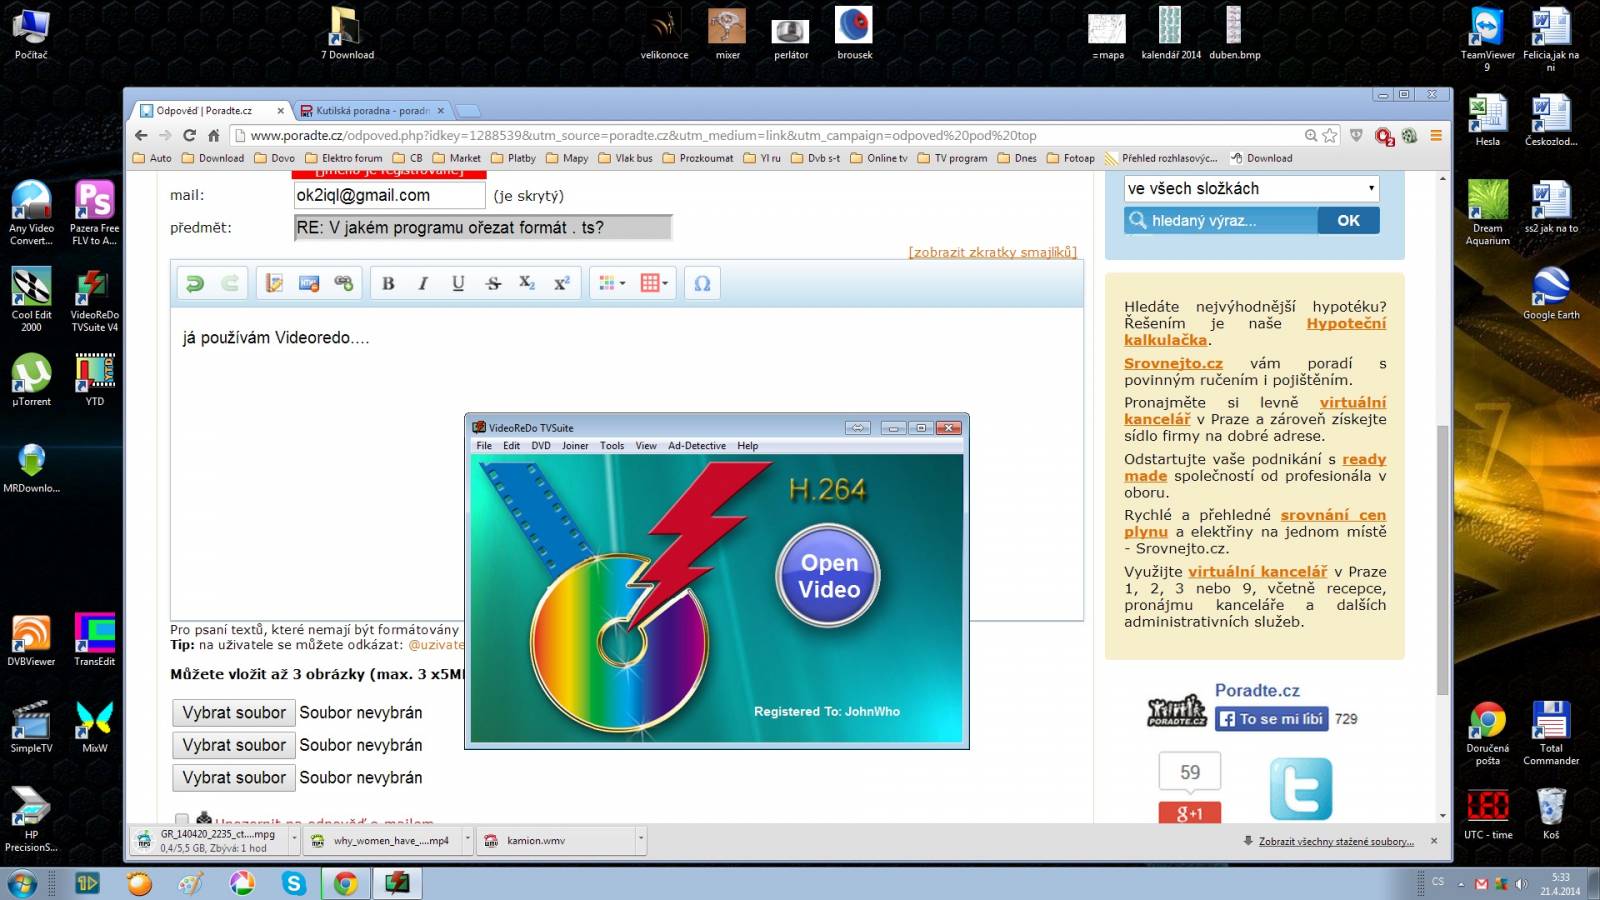Open the Ad-Detective menu in VideoReDo
1600x900 pixels.
(x=697, y=446)
